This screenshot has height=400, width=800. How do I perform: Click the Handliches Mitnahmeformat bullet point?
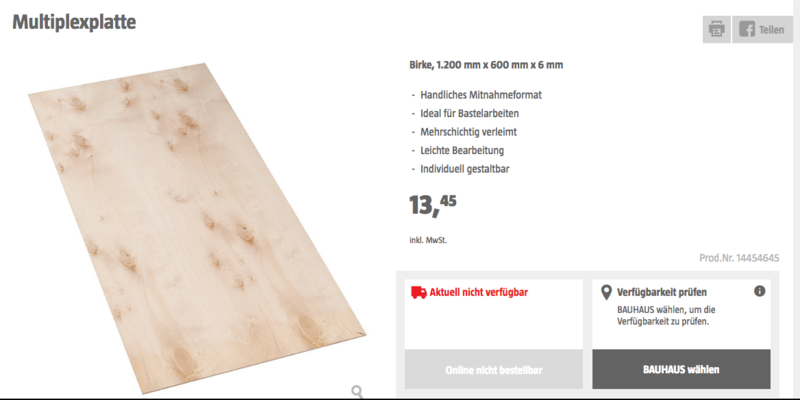pyautogui.click(x=481, y=95)
